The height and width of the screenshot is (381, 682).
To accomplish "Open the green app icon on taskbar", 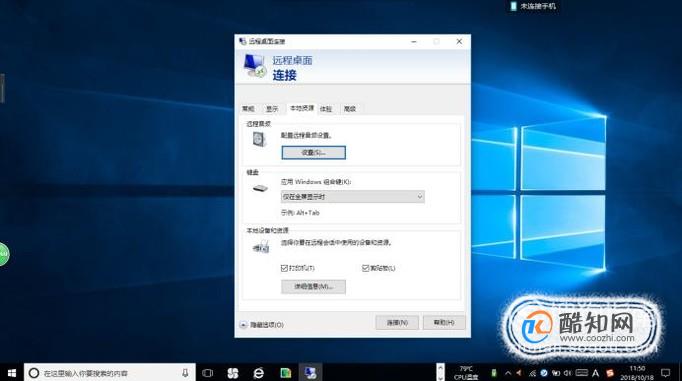I will pos(285,373).
